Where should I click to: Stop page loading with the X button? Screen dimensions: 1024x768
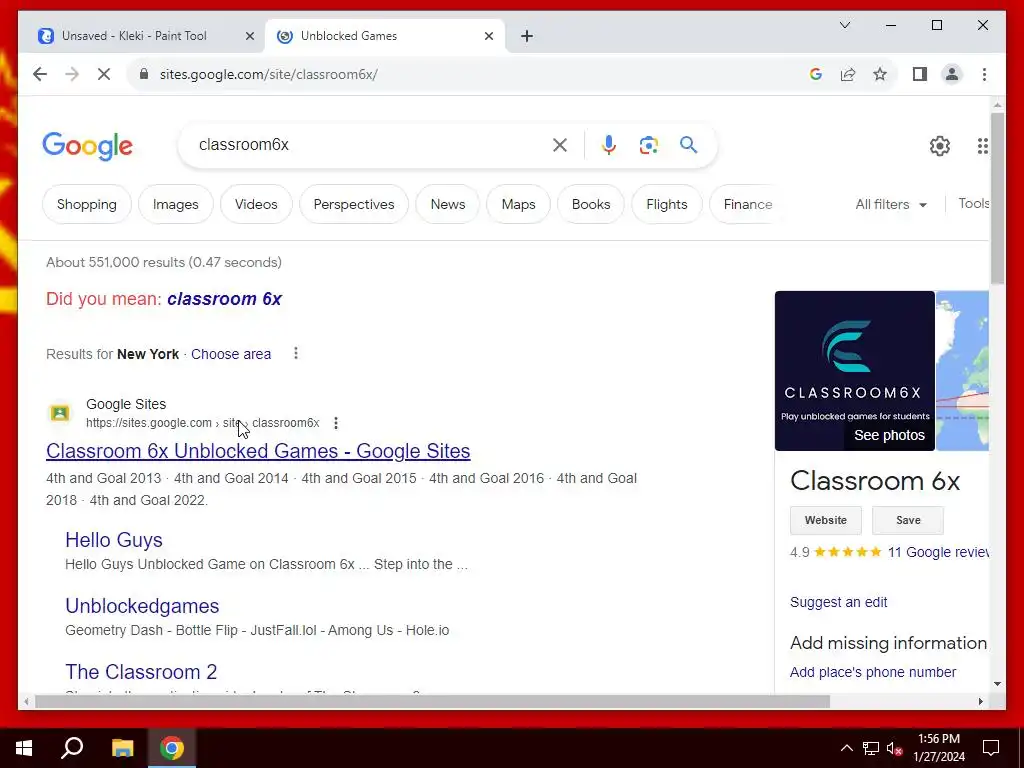click(104, 74)
